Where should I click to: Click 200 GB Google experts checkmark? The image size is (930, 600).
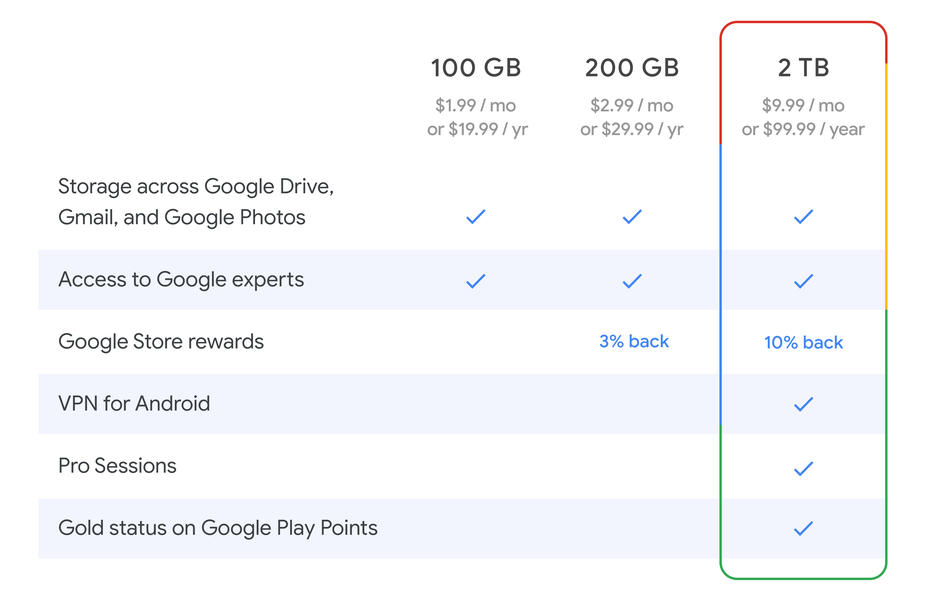pyautogui.click(x=632, y=281)
